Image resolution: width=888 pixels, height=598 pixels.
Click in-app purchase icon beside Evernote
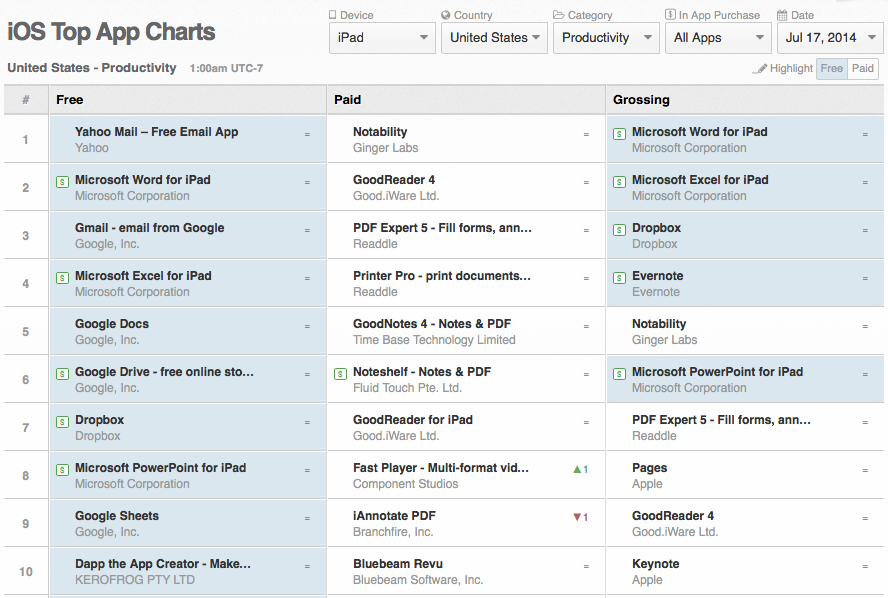[620, 278]
